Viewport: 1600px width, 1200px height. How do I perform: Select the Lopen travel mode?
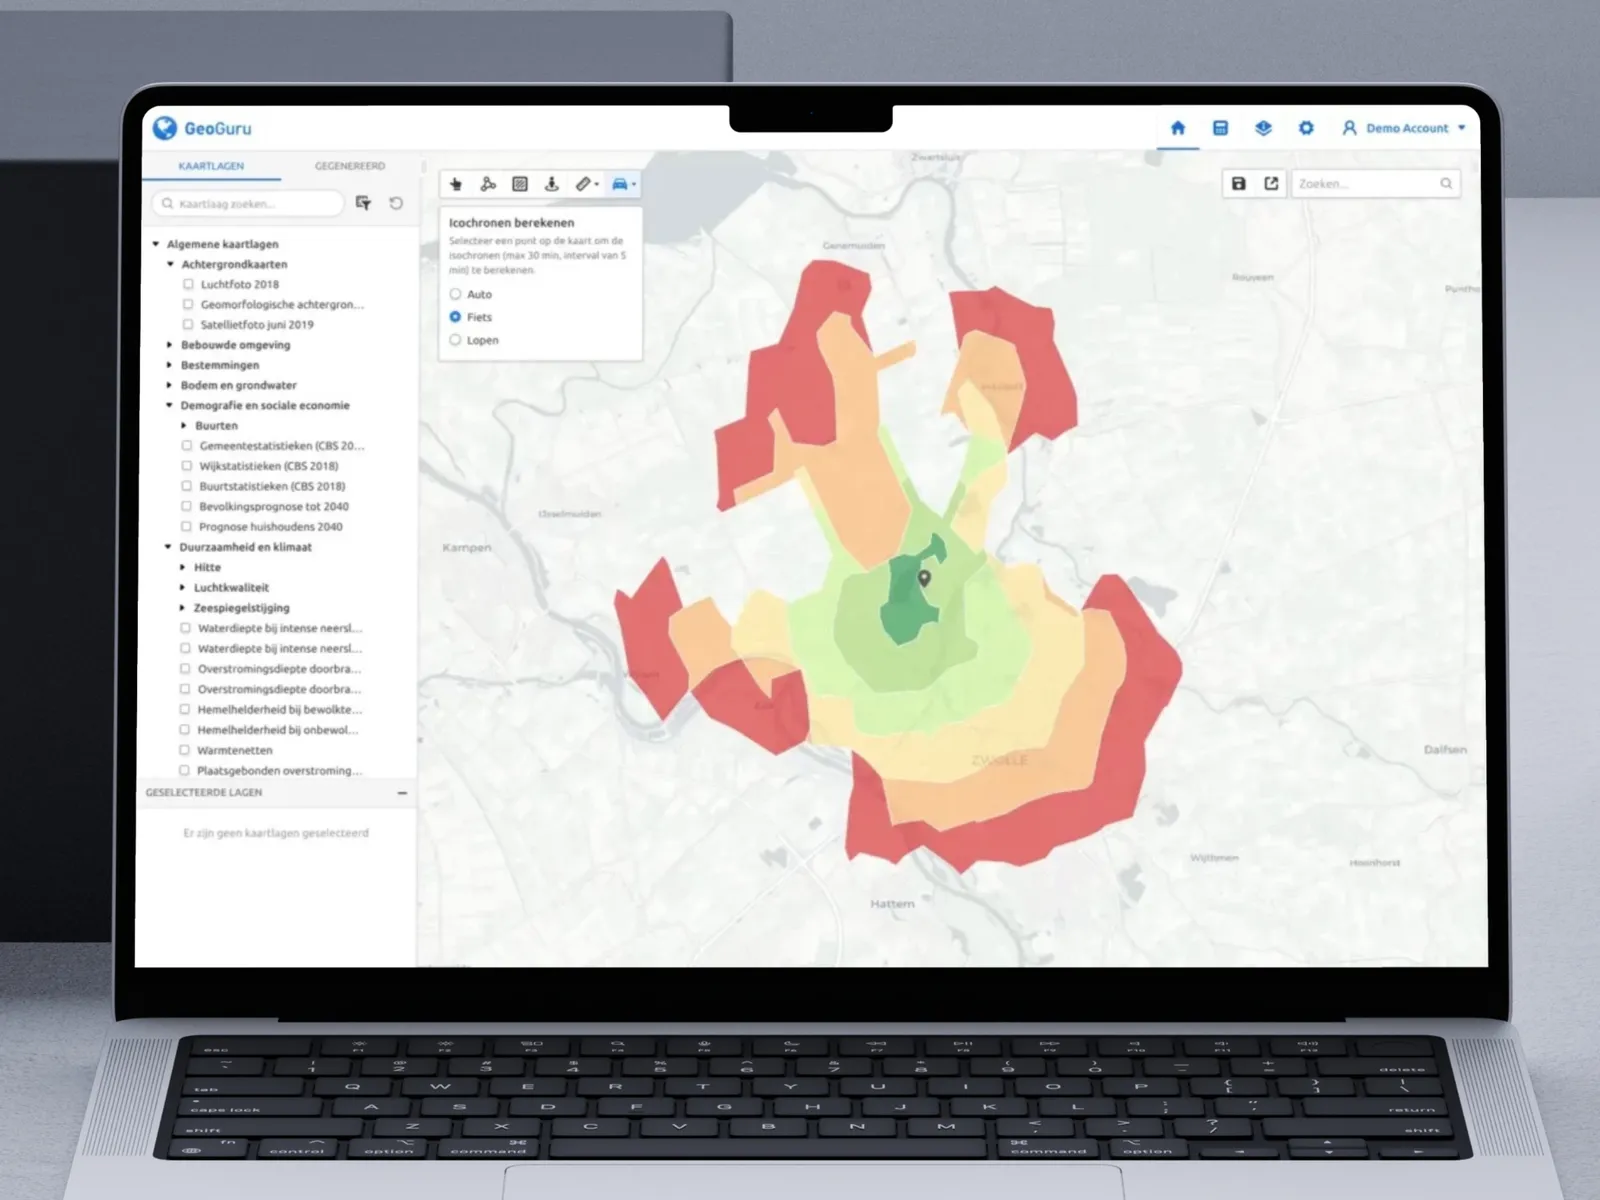[x=456, y=340]
